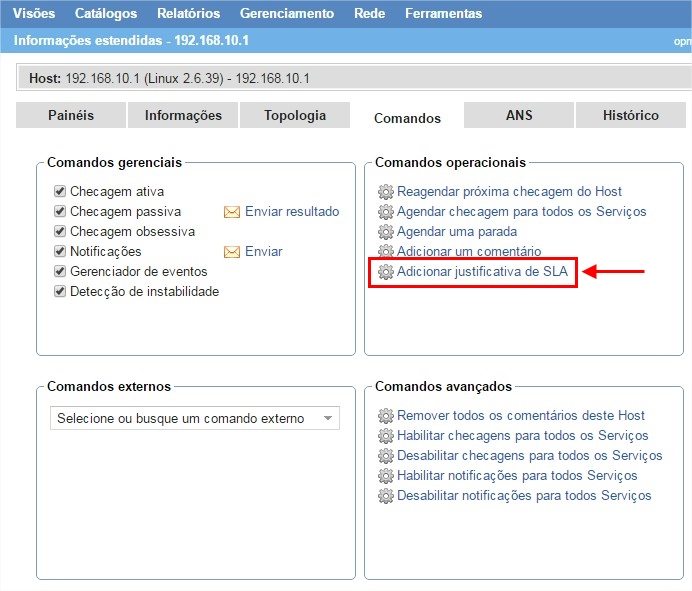Screen dimensions: 692x591
Task: Click gear icon beside Adicionar justificativa de SLA
Action: coord(385,272)
